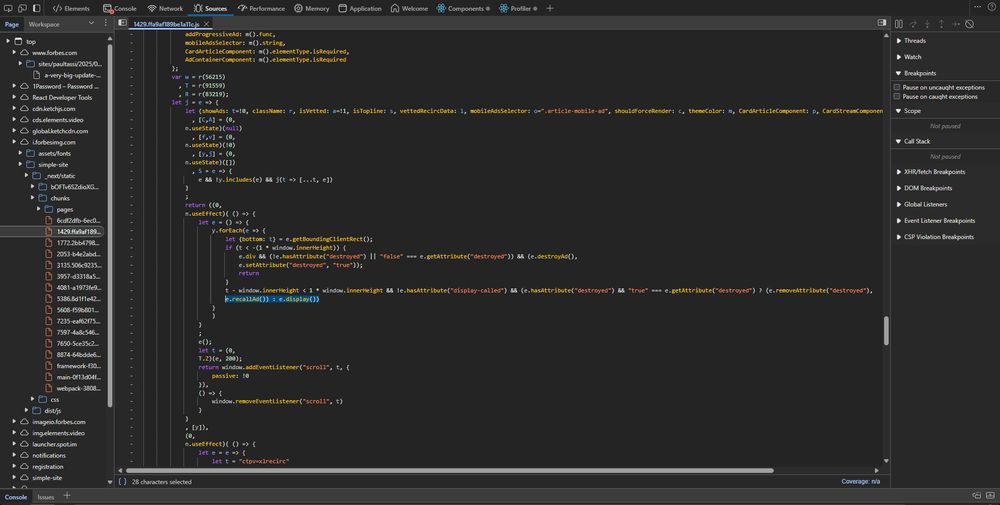Image resolution: width=1000 pixels, height=505 pixels.
Task: Switch to the Network tab
Action: tap(165, 8)
